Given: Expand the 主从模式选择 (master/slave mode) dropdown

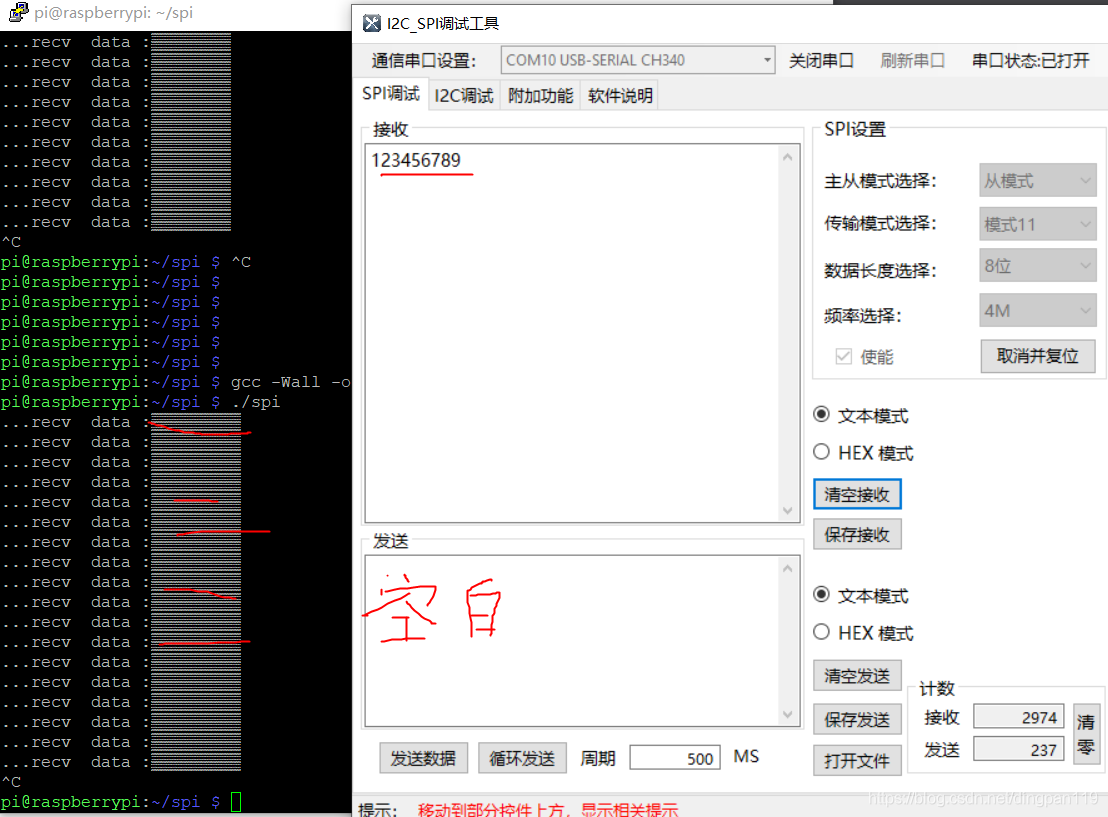Looking at the screenshot, I should click(1037, 180).
